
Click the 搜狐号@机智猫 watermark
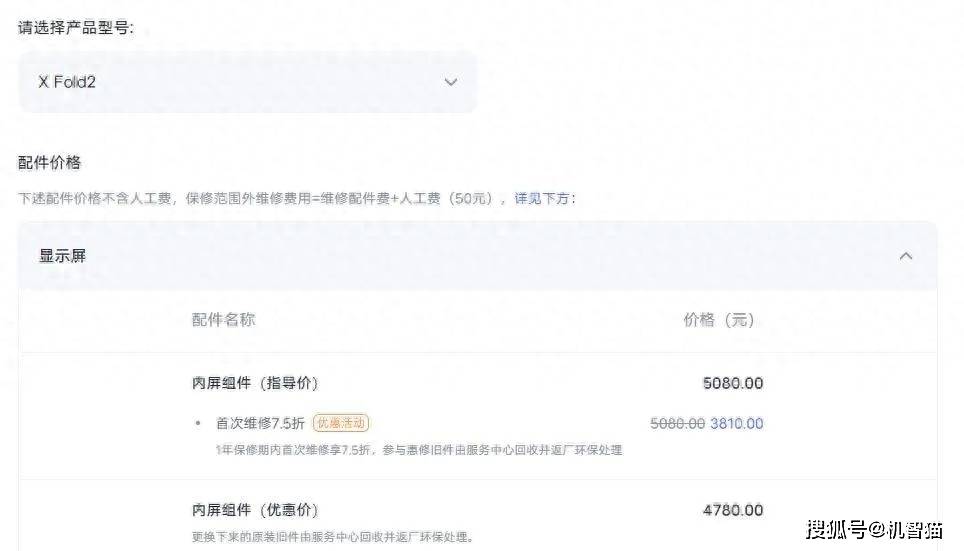tap(874, 529)
